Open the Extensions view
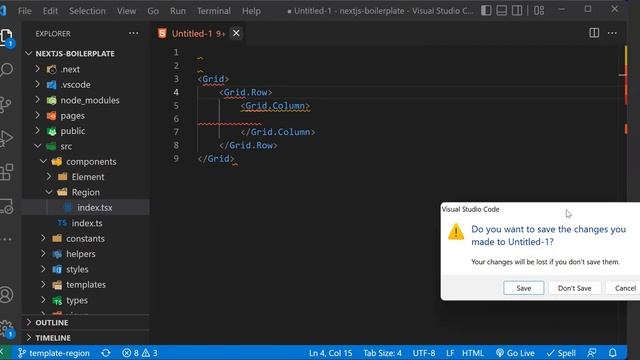Image resolution: width=640 pixels, height=360 pixels. tap(6, 172)
